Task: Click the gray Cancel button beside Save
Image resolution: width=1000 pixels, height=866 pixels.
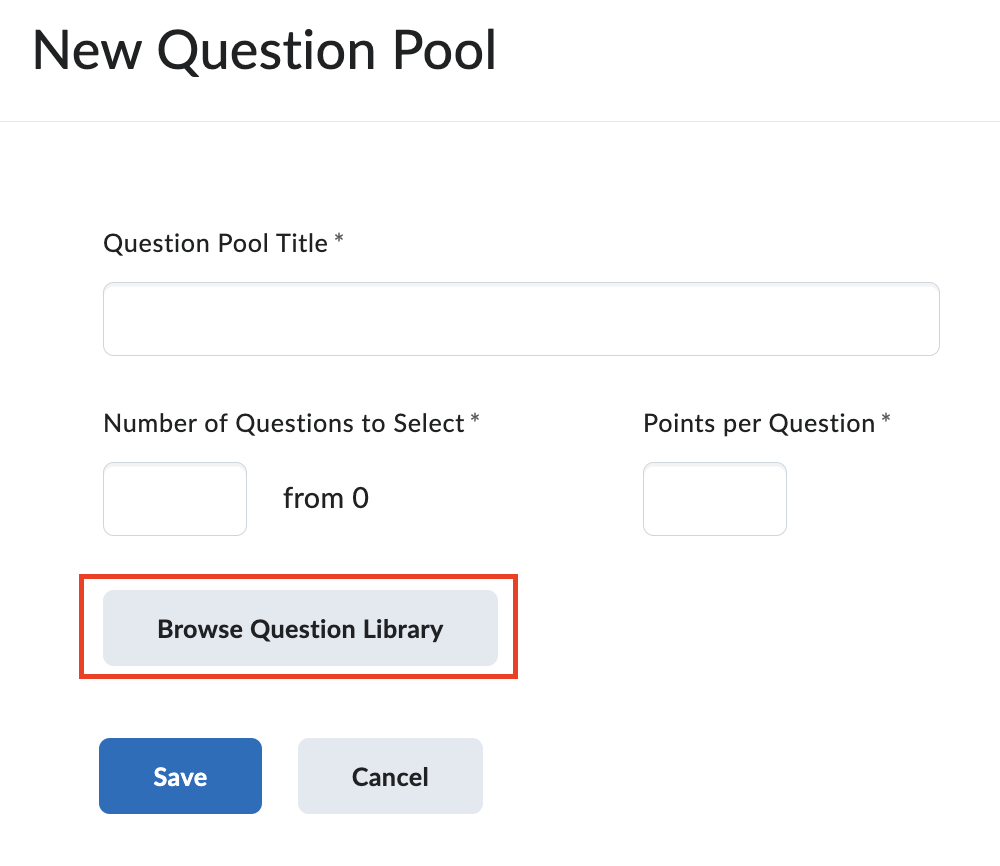Action: click(x=390, y=777)
